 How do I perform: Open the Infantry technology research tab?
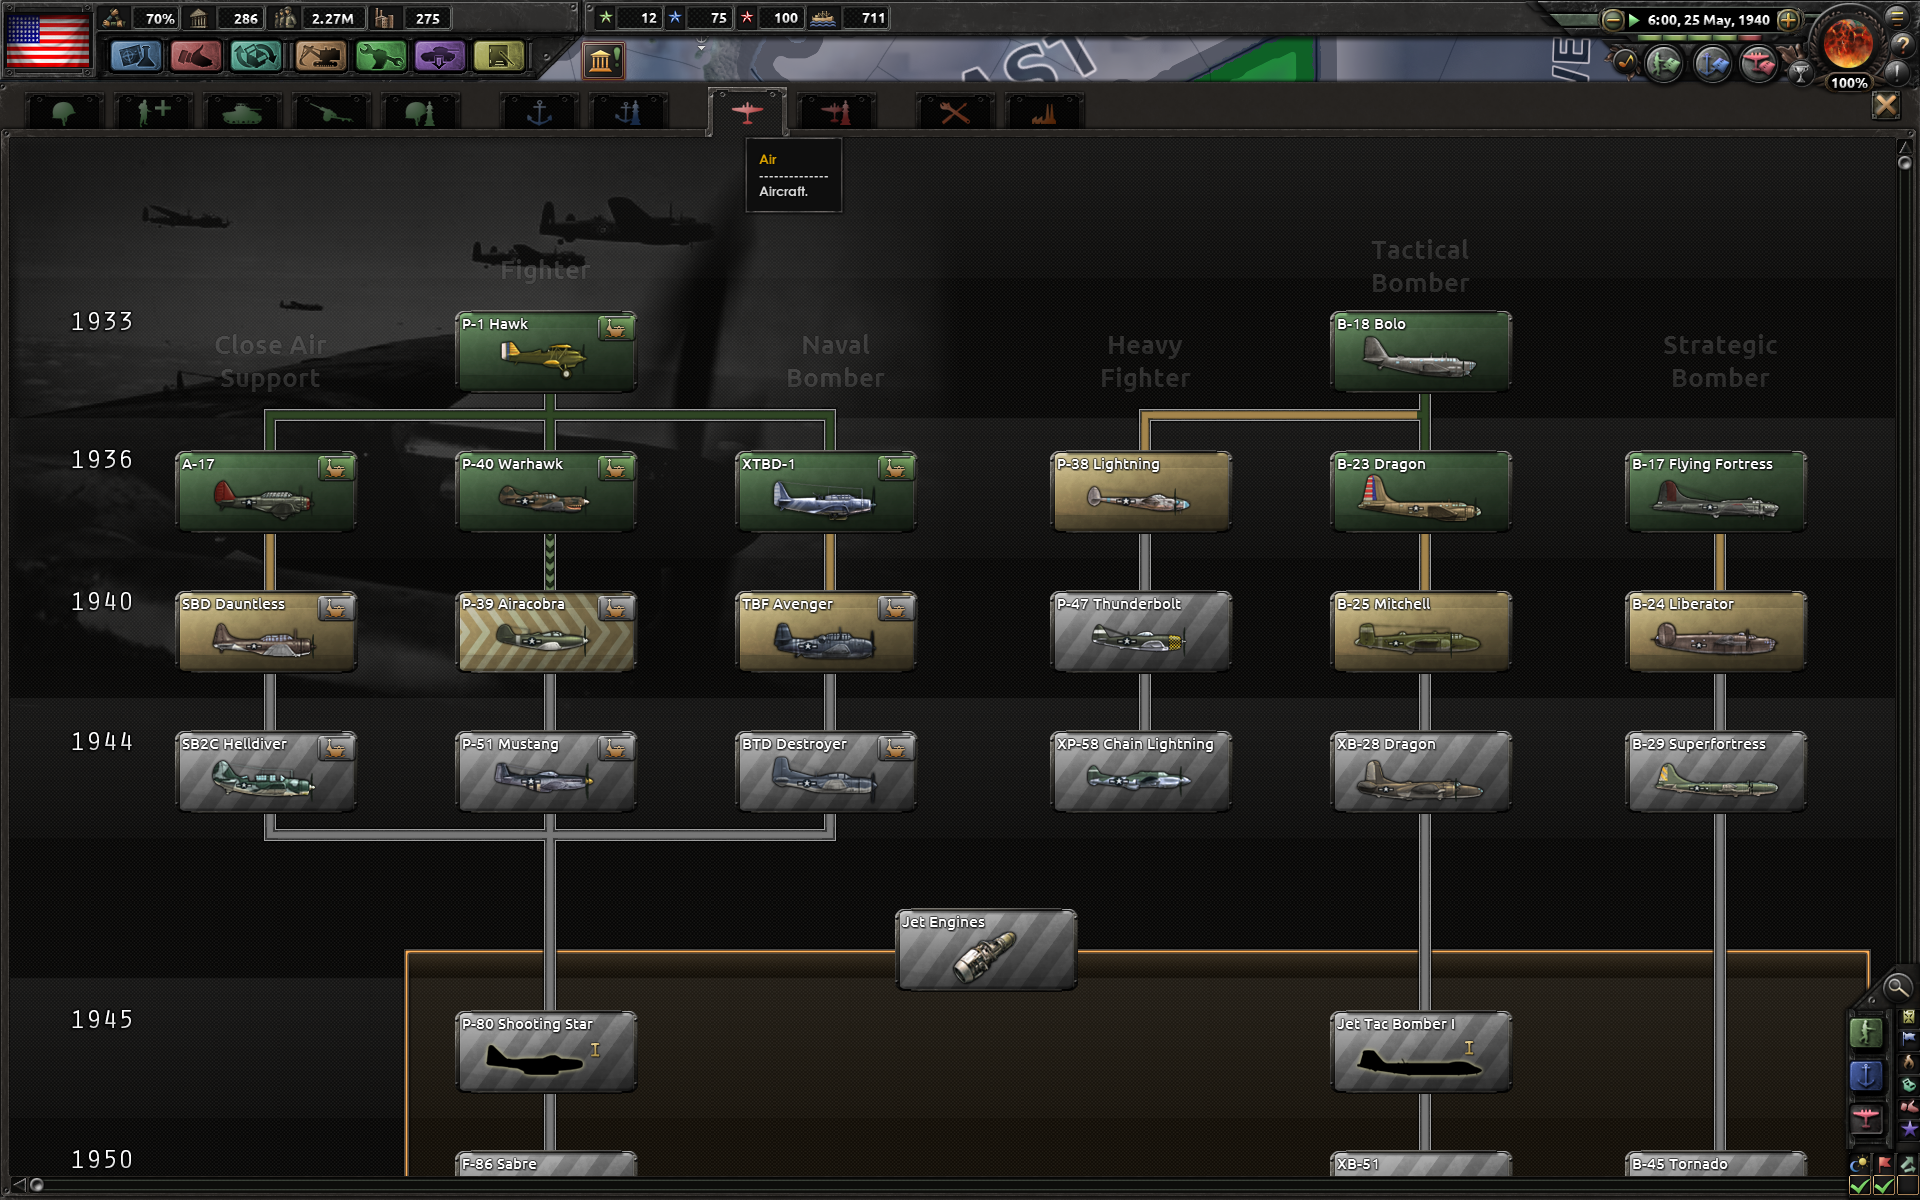pos(64,110)
